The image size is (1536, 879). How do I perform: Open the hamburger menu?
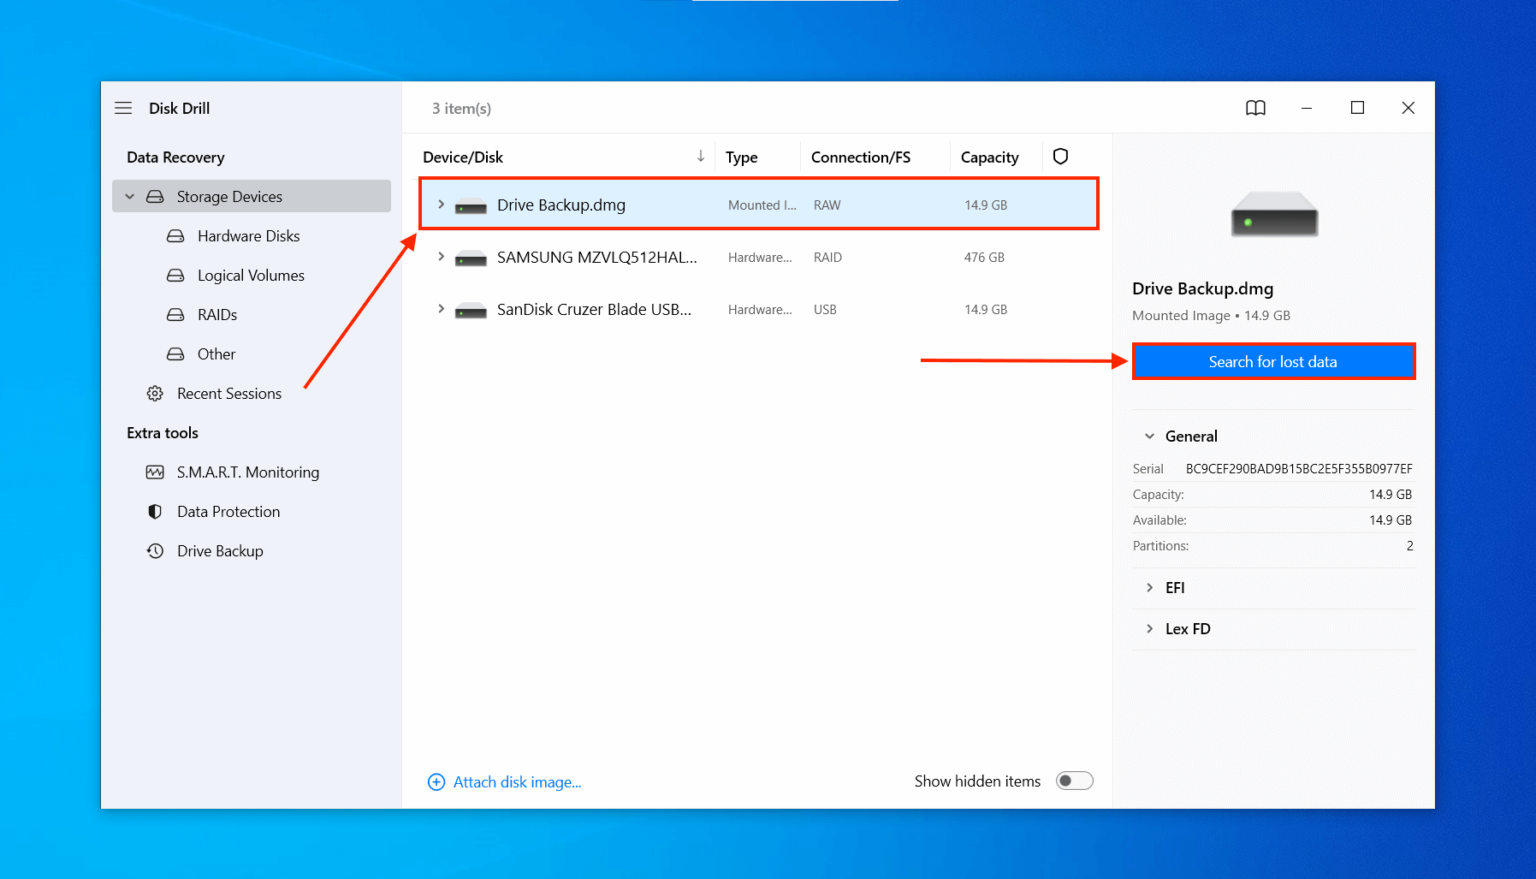[123, 108]
